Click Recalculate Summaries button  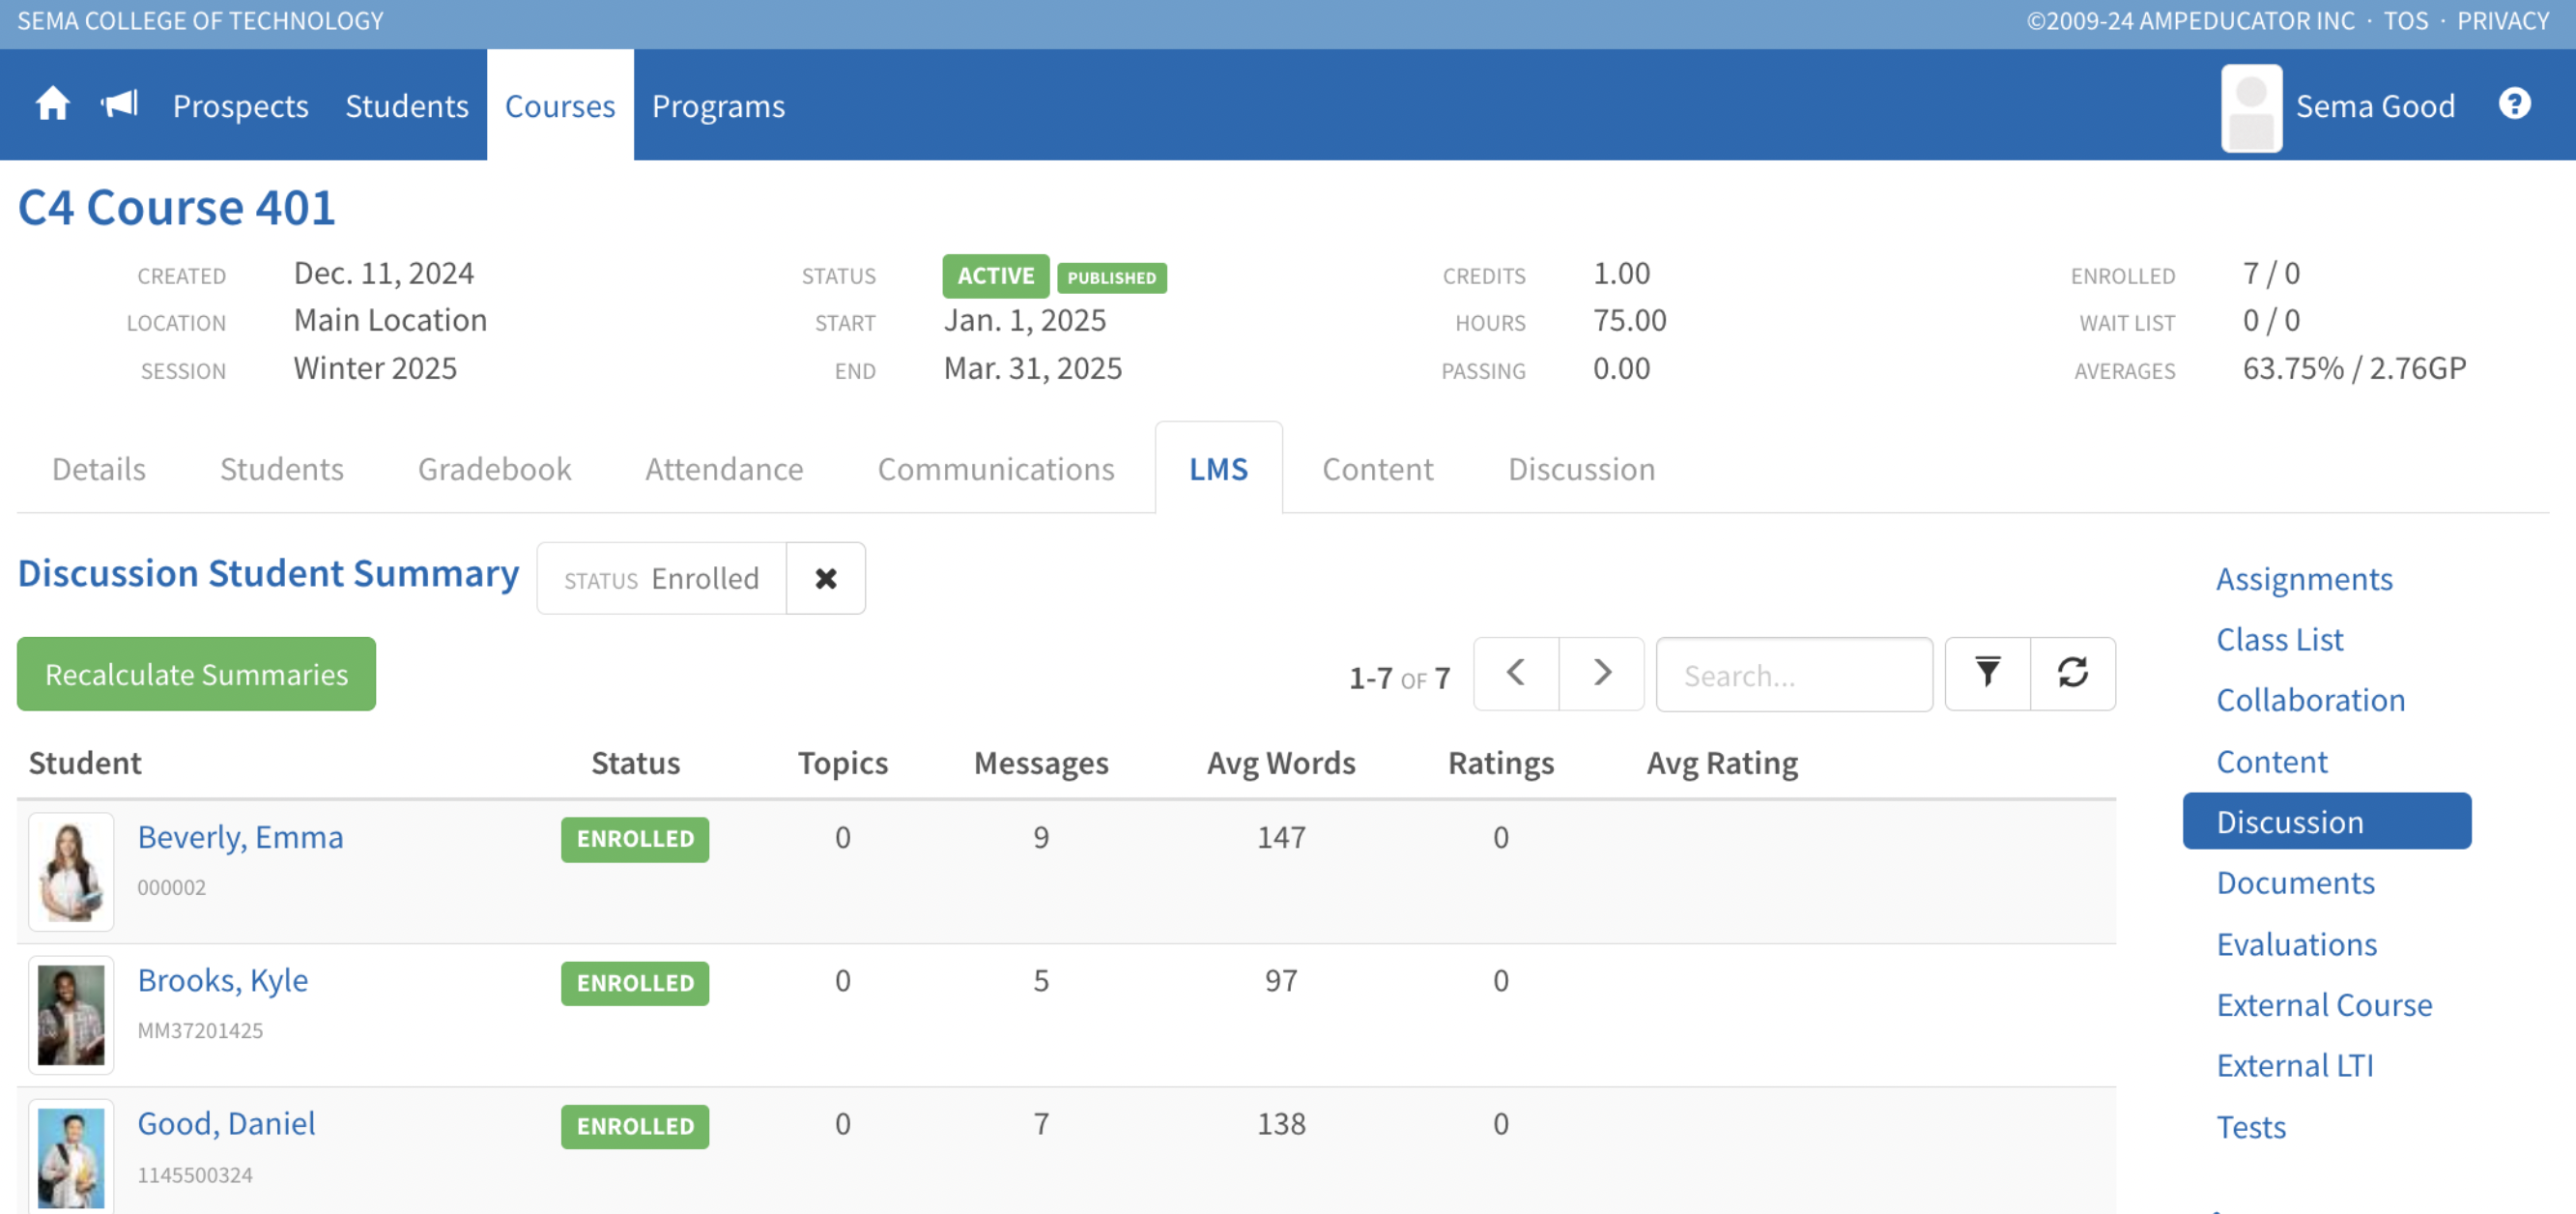(x=196, y=674)
